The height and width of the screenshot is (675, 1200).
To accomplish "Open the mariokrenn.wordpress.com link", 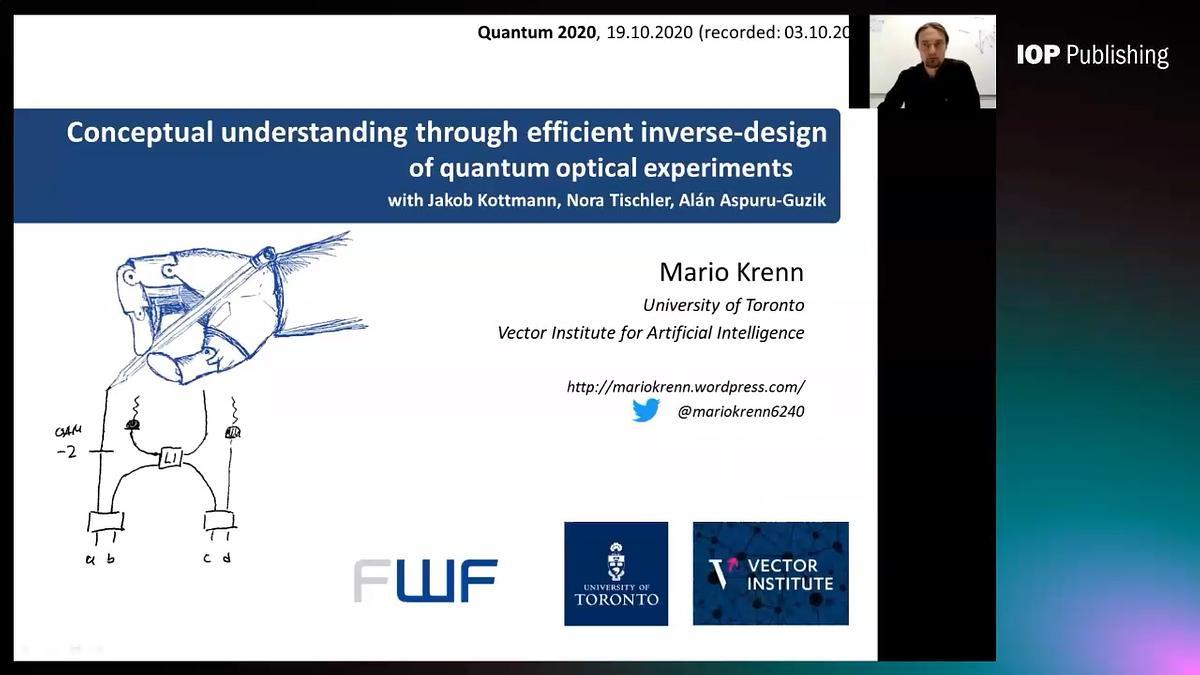I will point(685,386).
